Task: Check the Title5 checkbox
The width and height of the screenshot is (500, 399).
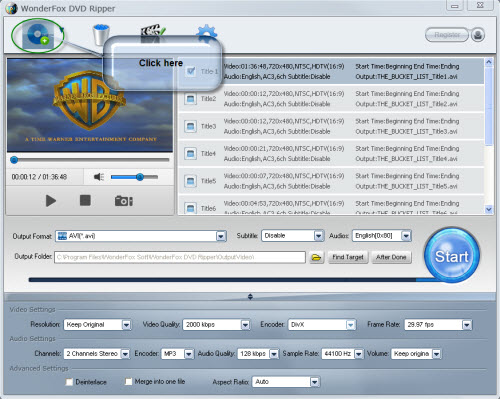Action: point(191,181)
